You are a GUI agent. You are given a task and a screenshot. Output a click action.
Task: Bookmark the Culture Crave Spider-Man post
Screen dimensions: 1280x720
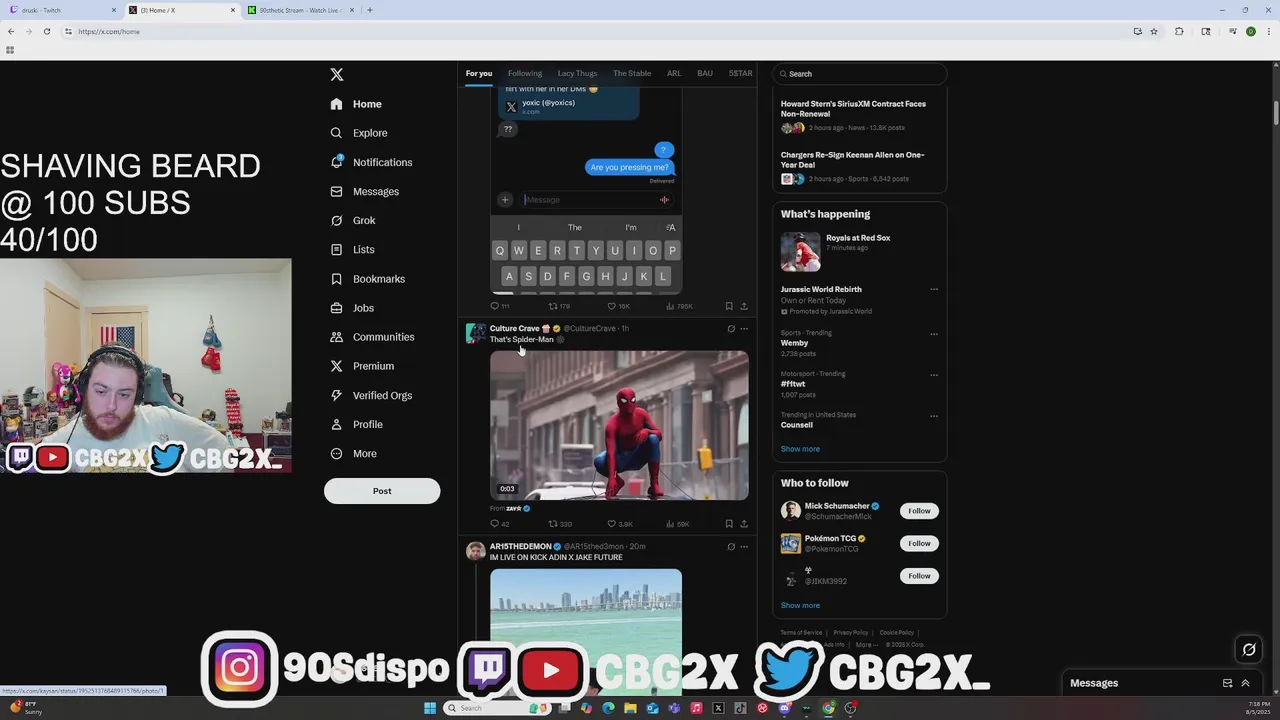[729, 524]
